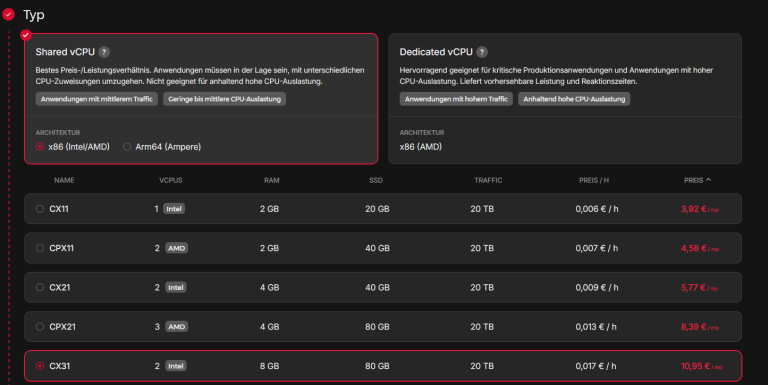Click the 0,009 € / h hourly price
Screen dimensions: 768x385
(x=597, y=288)
